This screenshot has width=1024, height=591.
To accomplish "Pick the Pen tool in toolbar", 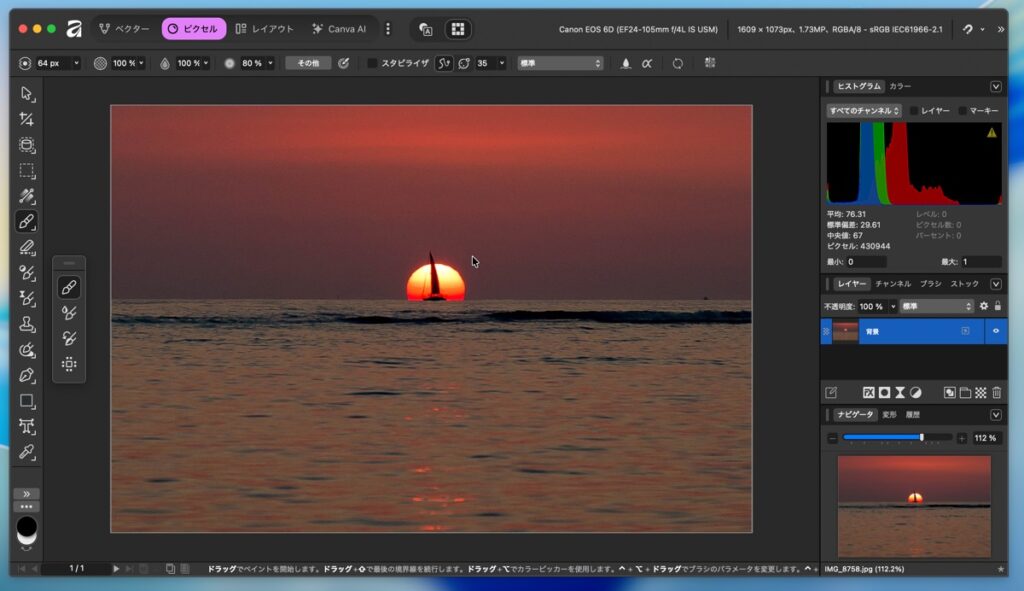I will pyautogui.click(x=27, y=375).
